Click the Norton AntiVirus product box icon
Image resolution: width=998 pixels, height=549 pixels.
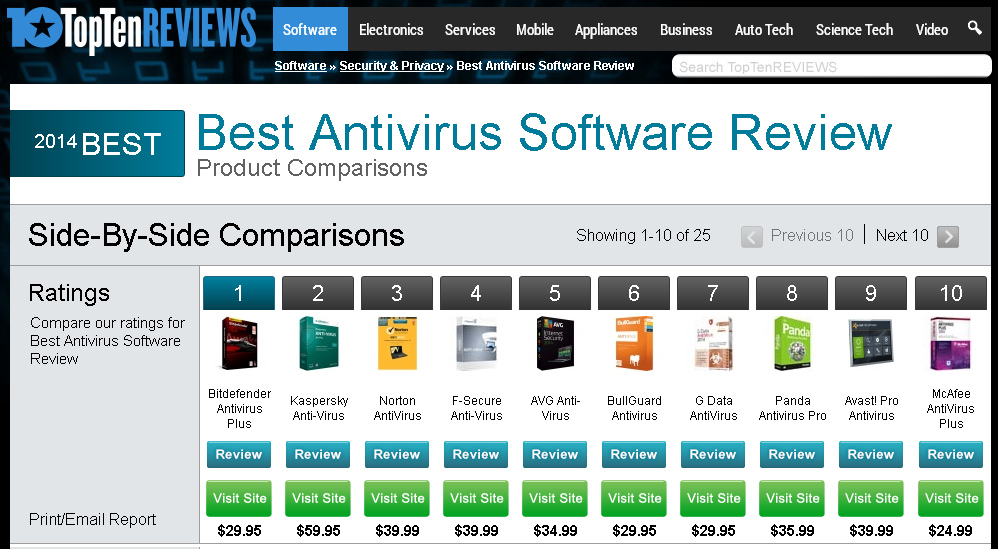click(397, 345)
